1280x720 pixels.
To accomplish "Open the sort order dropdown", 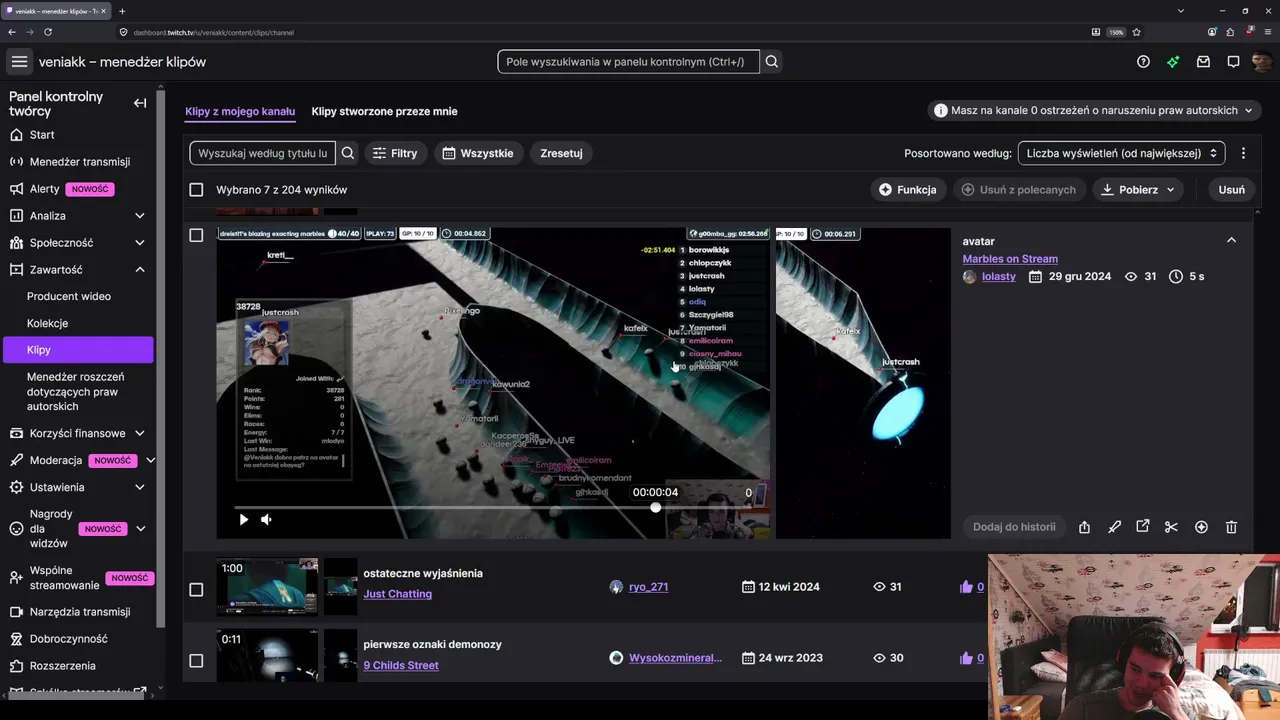I will tap(1122, 153).
